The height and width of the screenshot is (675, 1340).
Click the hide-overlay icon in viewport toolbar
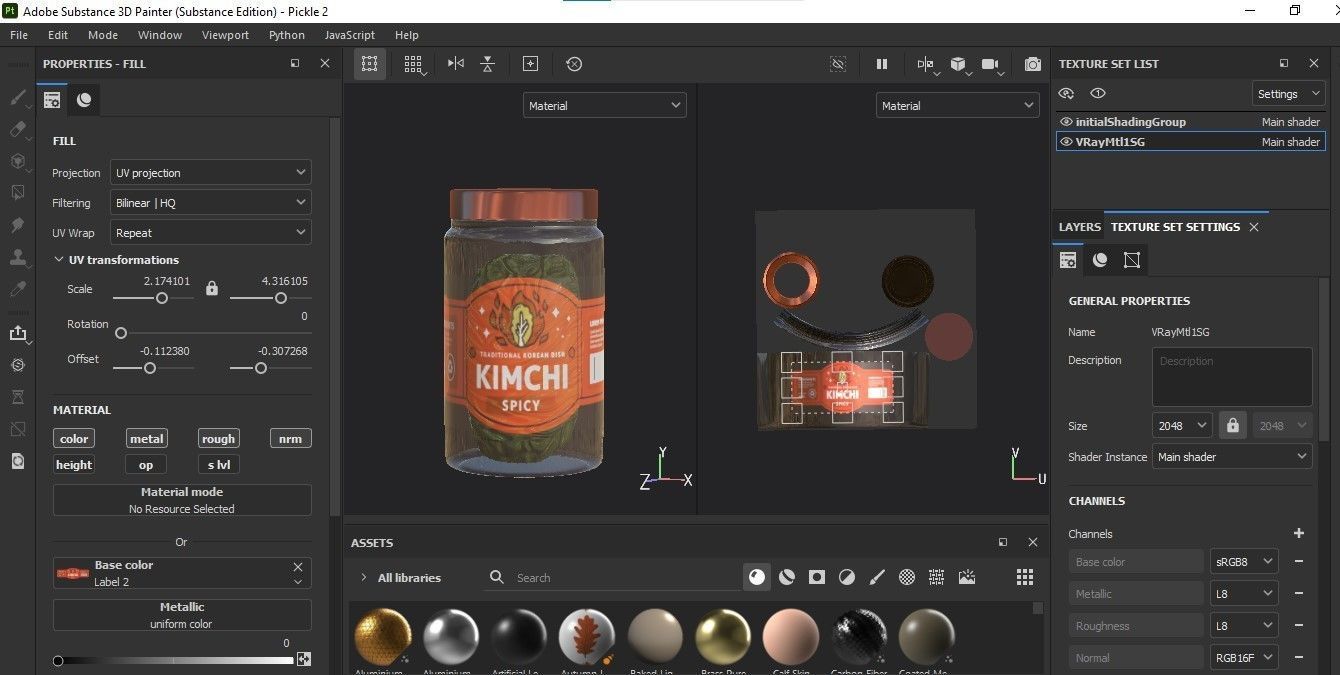[x=838, y=64]
